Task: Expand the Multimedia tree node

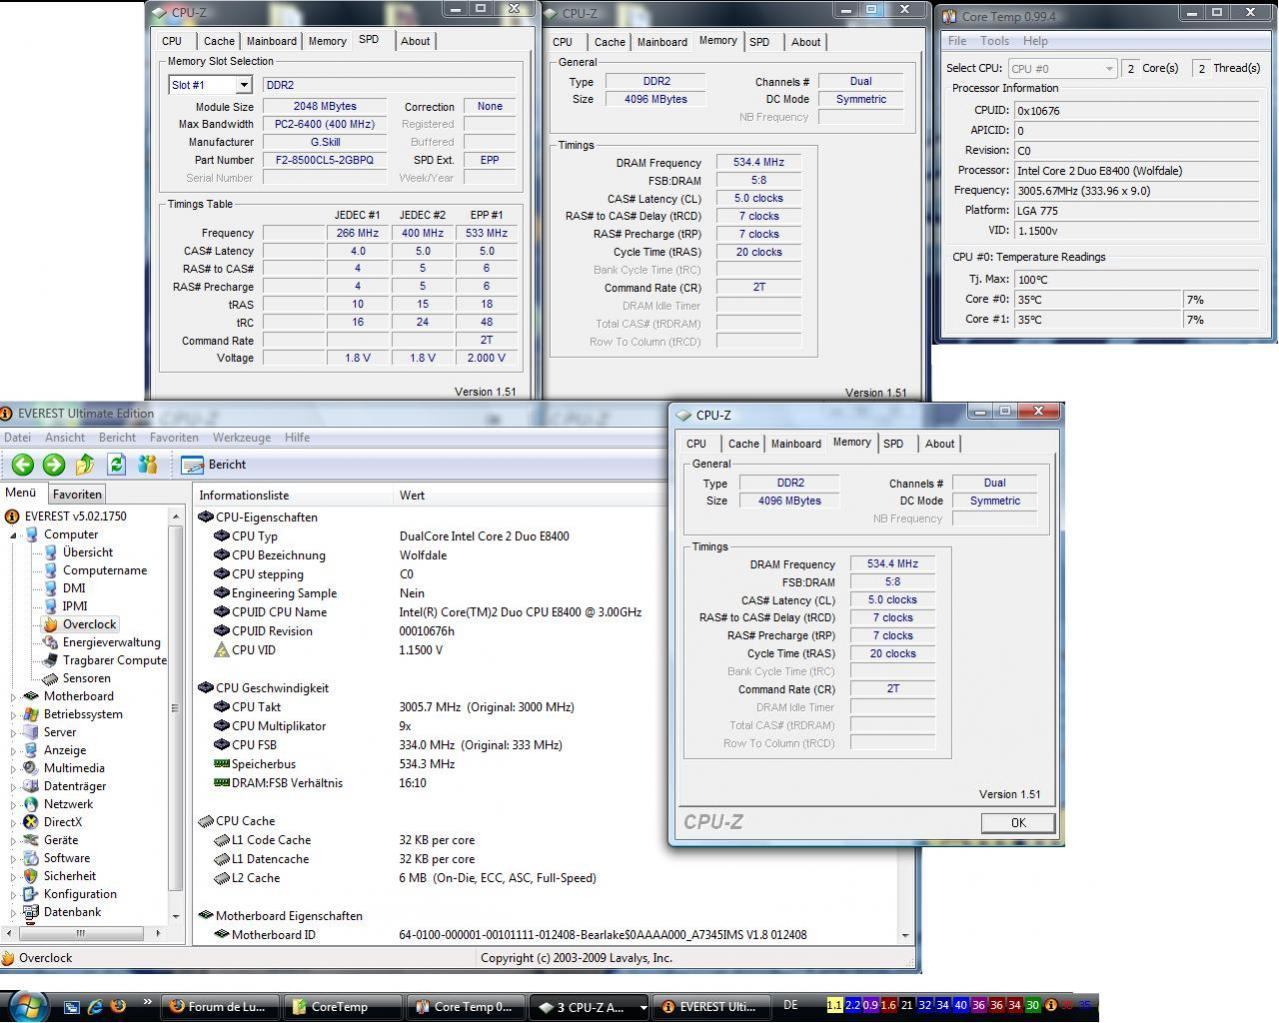Action: click(14, 769)
